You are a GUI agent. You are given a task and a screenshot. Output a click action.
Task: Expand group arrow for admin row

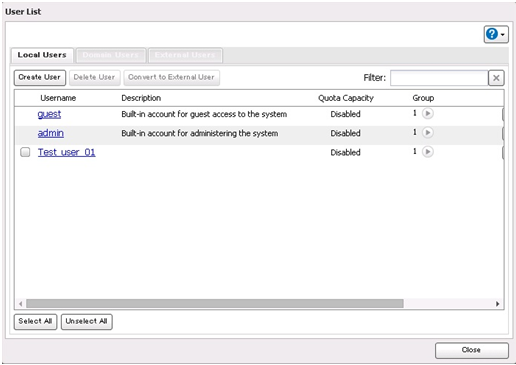428,133
